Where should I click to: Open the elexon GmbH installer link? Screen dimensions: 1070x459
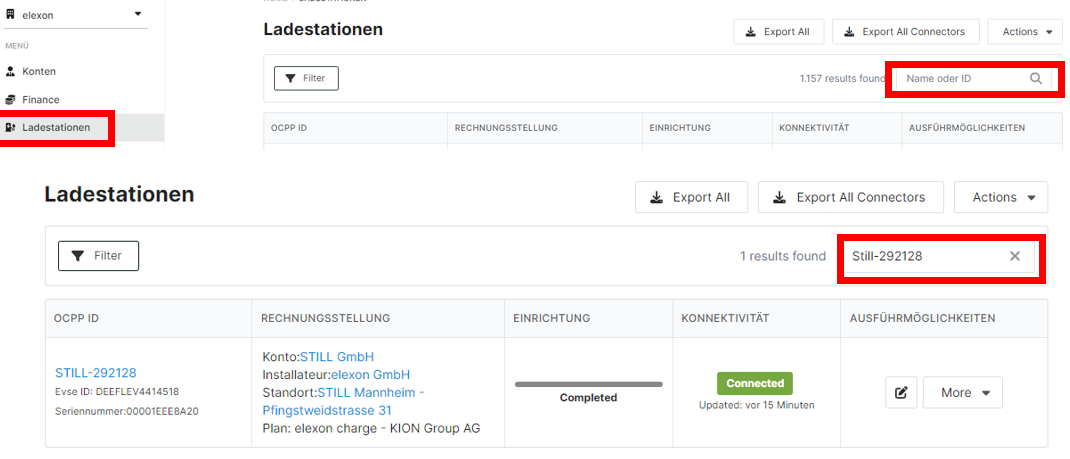point(371,374)
